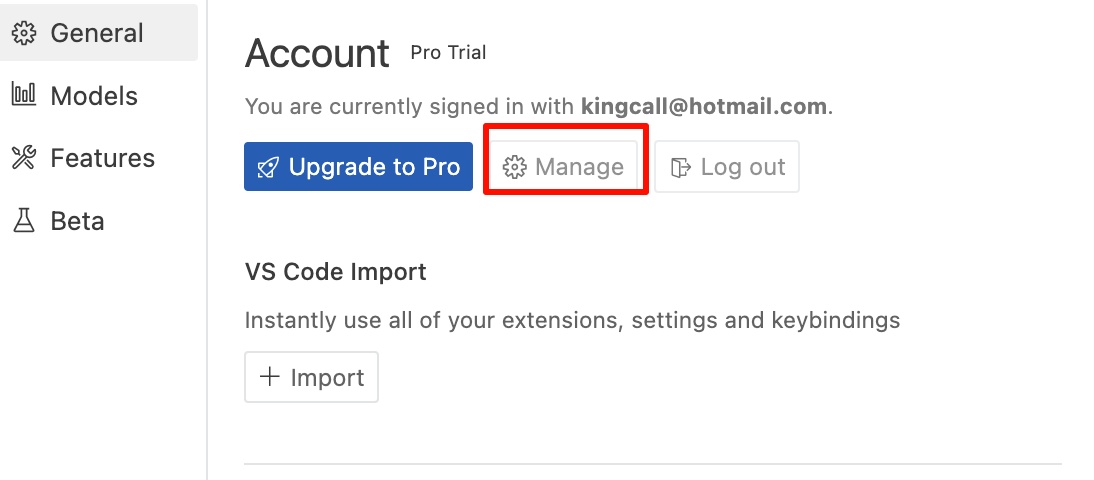Import VS Code settings with the Import button
This screenshot has width=1094, height=480.
click(311, 377)
